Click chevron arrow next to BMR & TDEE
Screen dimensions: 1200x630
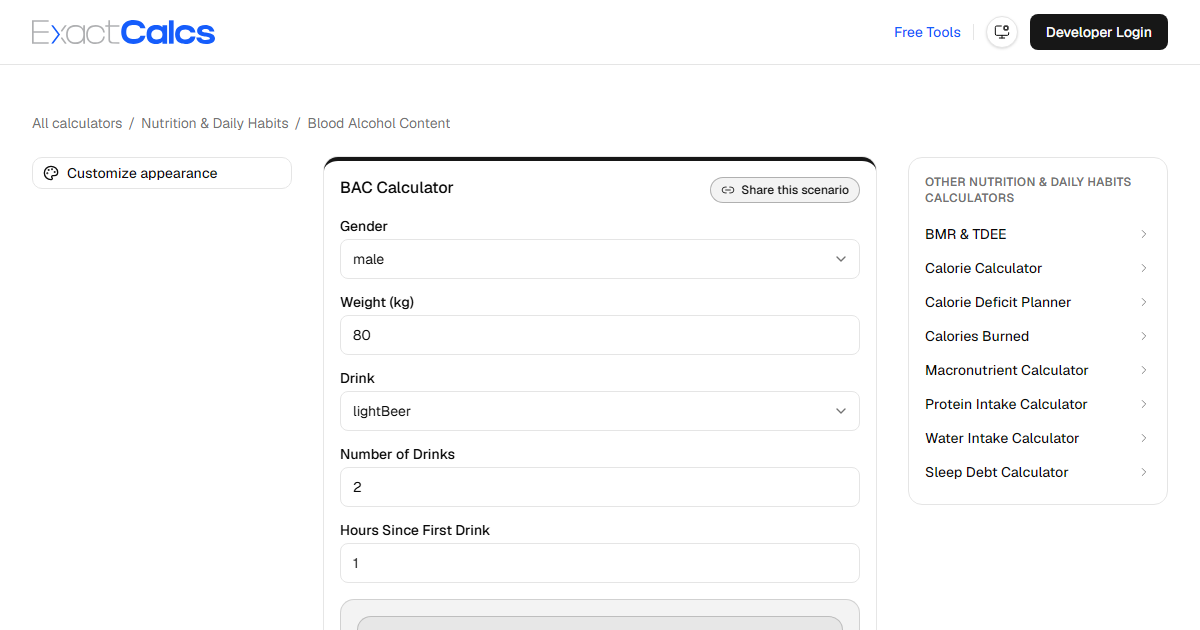tap(1144, 234)
